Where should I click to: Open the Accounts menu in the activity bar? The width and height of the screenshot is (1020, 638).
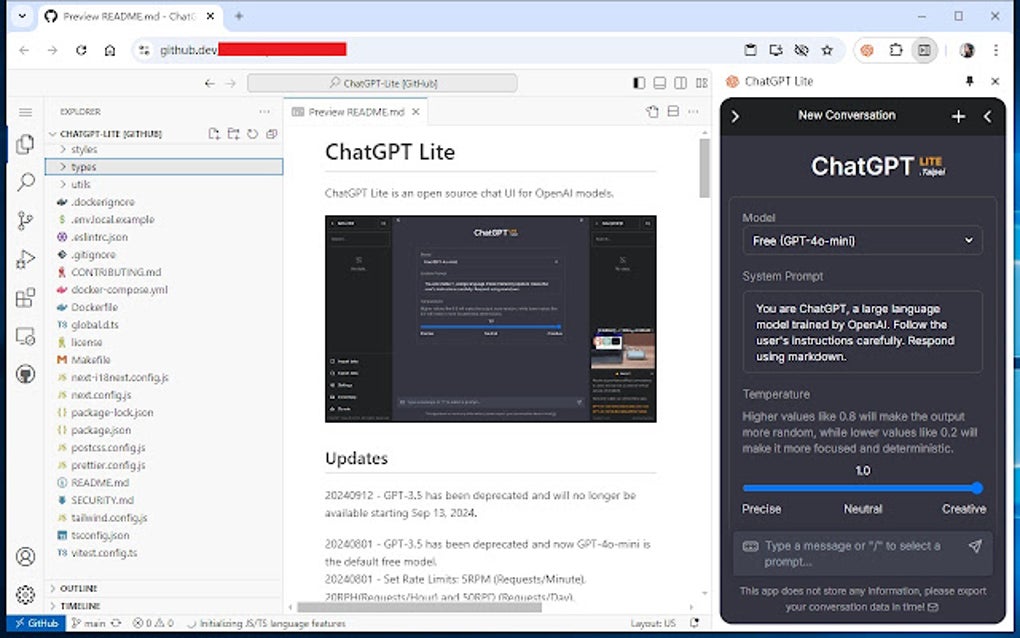click(x=25, y=557)
